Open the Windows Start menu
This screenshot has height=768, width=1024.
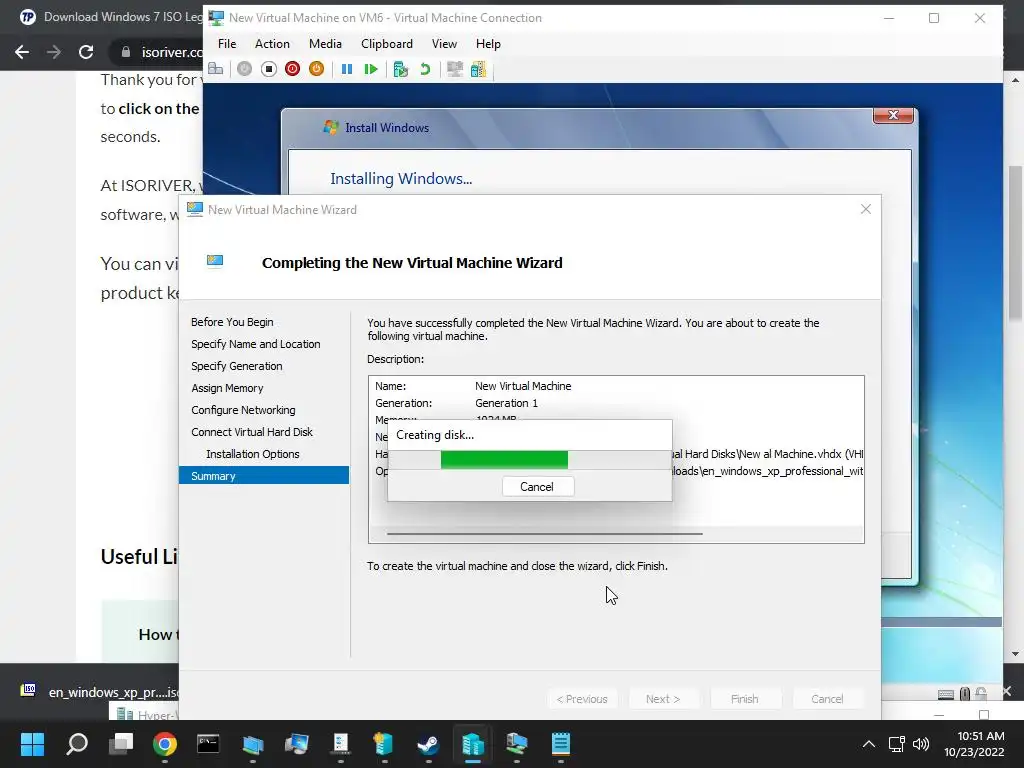pos(32,744)
